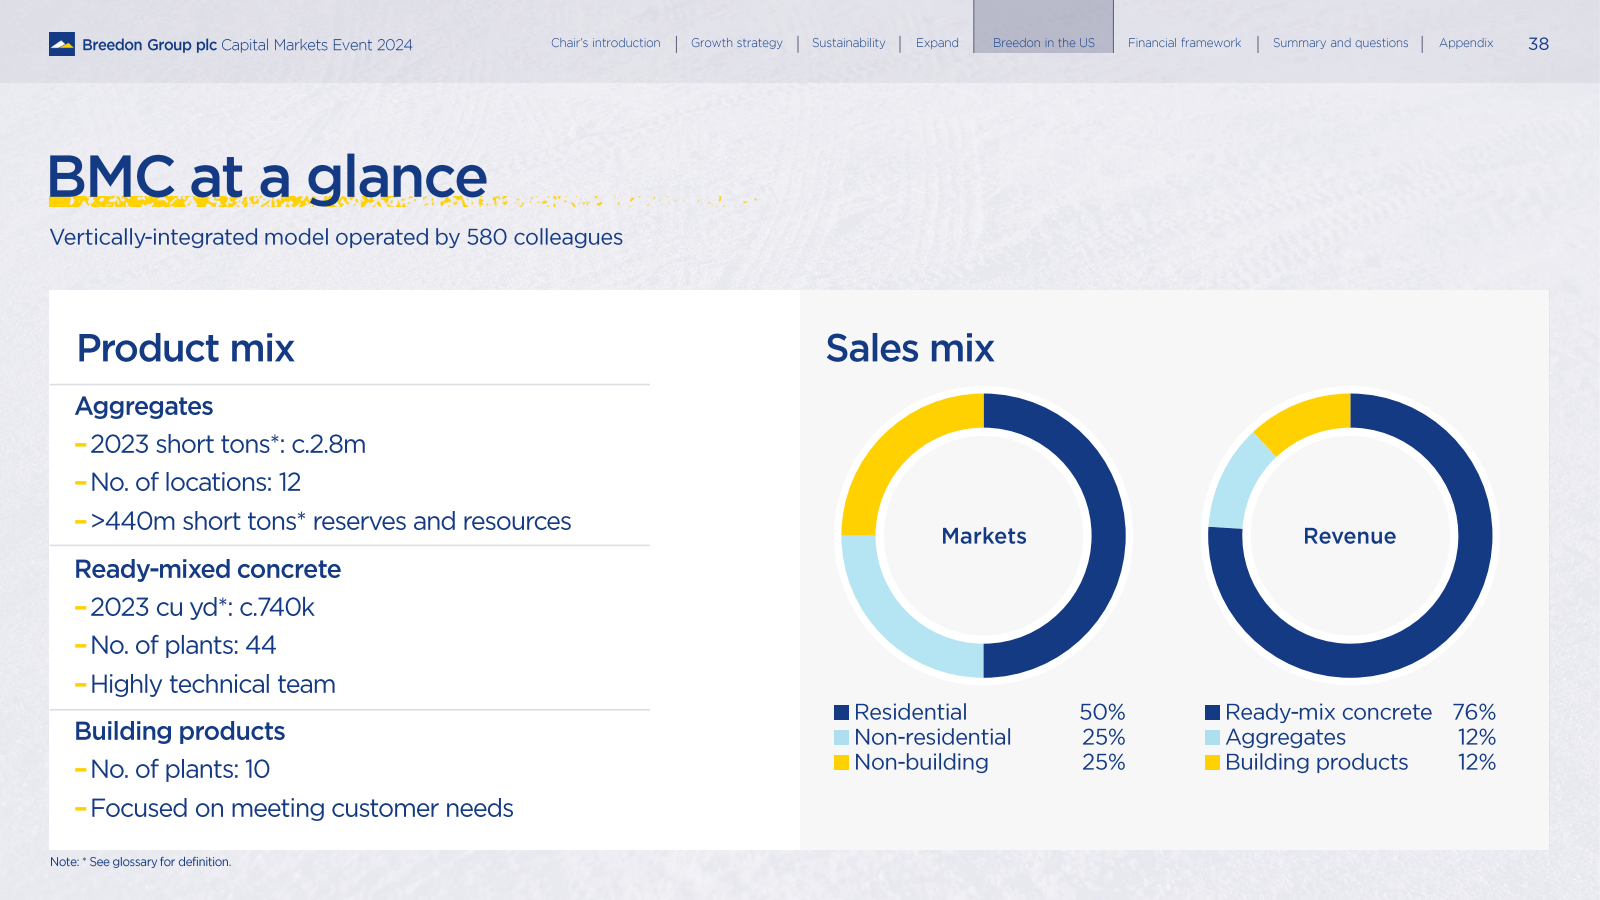Click the Aggregates light blue legend swatch
This screenshot has height=900, width=1600.
(x=1213, y=737)
